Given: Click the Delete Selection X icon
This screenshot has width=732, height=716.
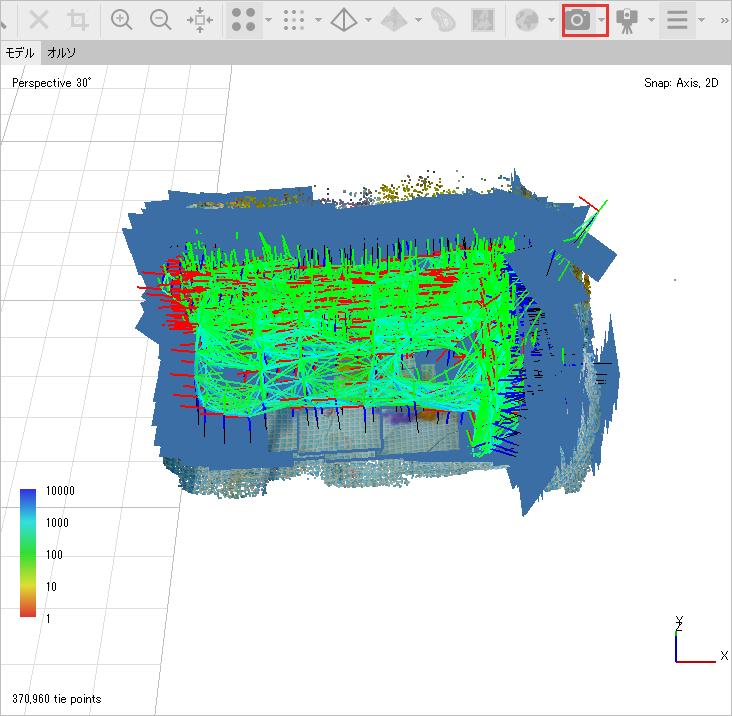Looking at the screenshot, I should pos(39,20).
